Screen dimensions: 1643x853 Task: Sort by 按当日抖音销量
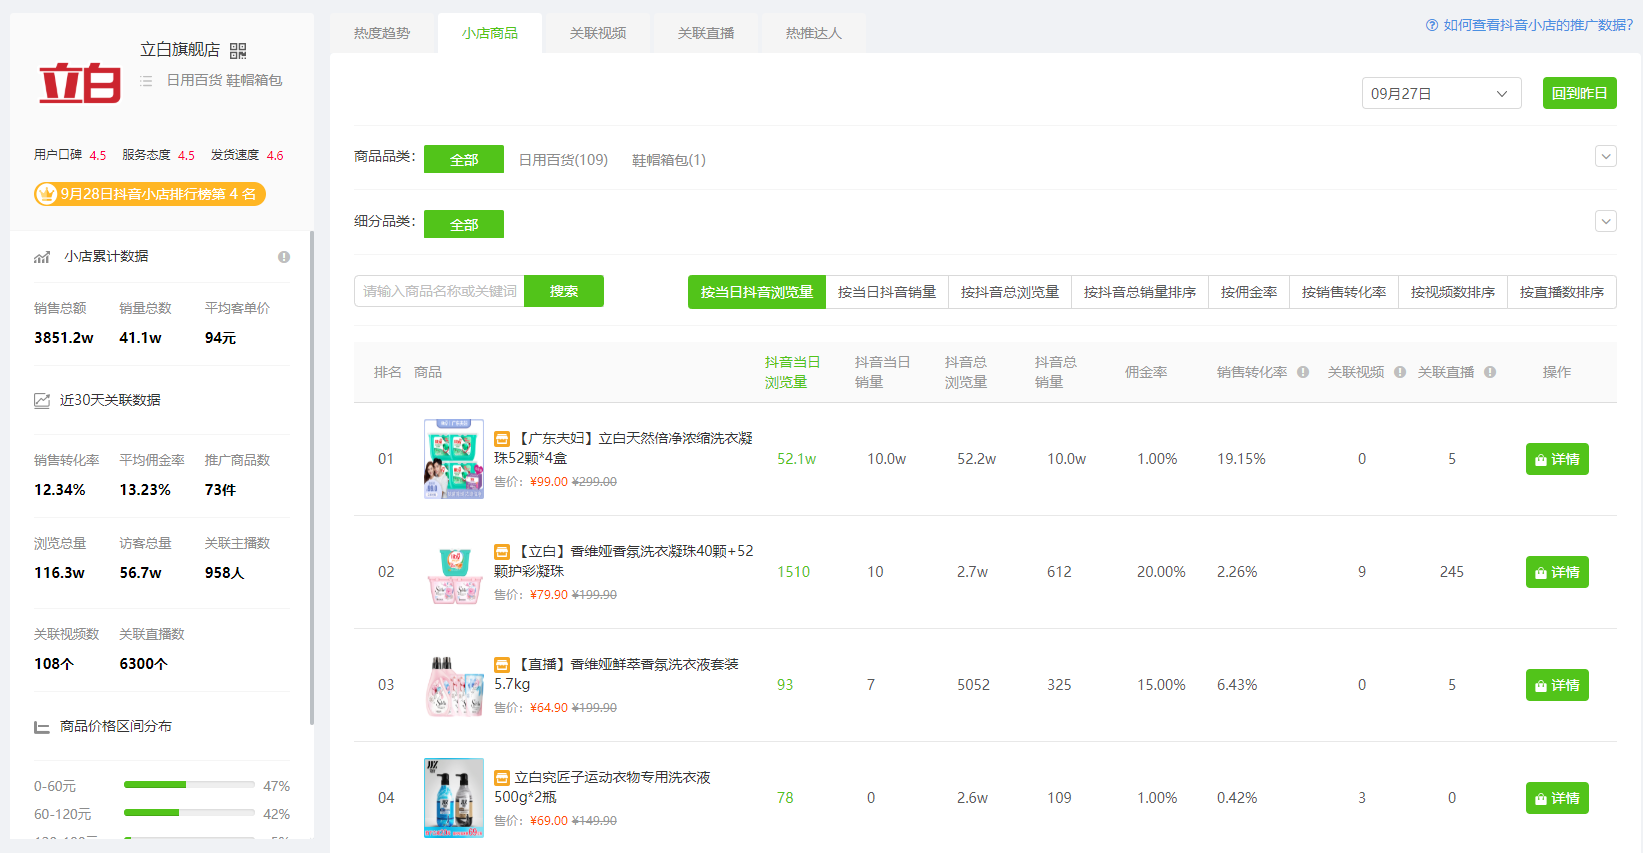[887, 292]
